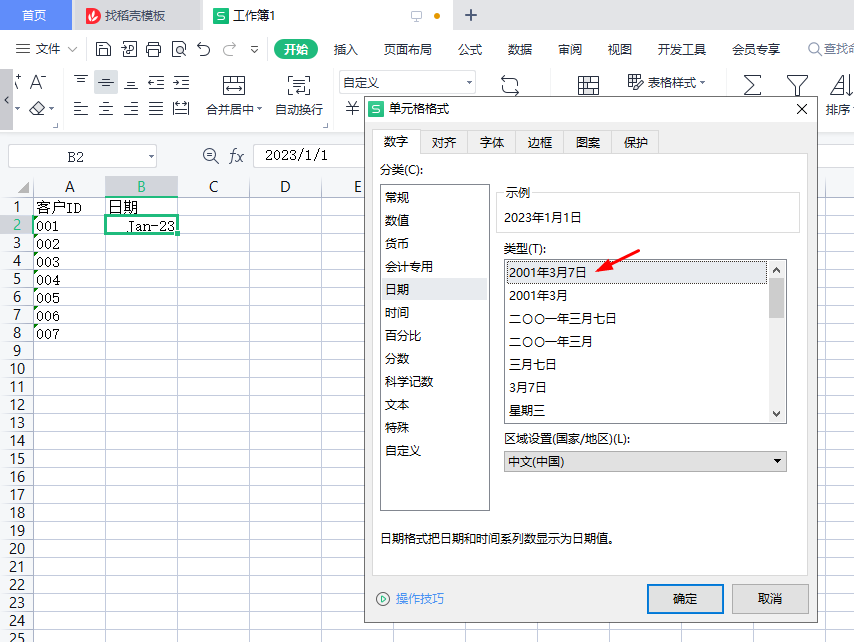This screenshot has width=854, height=642.
Task: Open Print Preview icon
Action: [179, 49]
